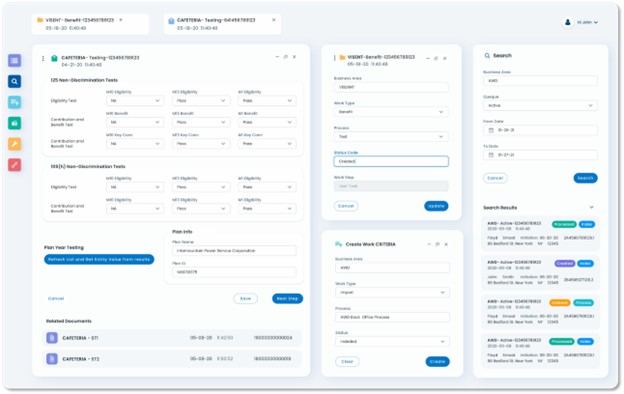Click the magnifier icon in Search panel header

pyautogui.click(x=487, y=56)
